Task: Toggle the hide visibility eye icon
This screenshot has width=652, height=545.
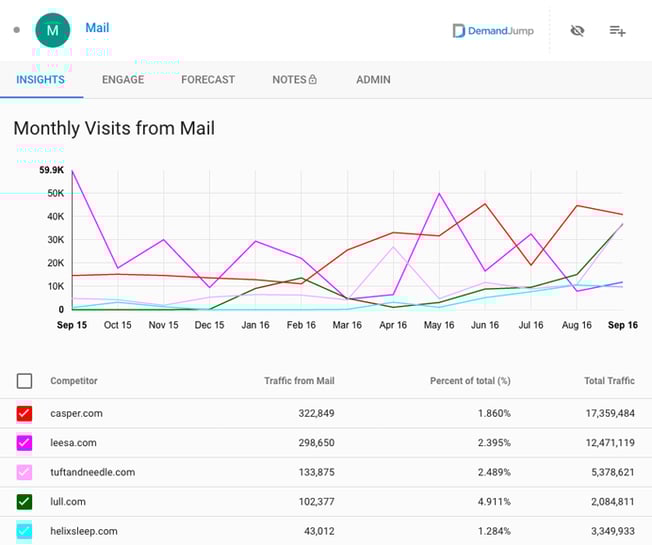Action: [x=577, y=31]
